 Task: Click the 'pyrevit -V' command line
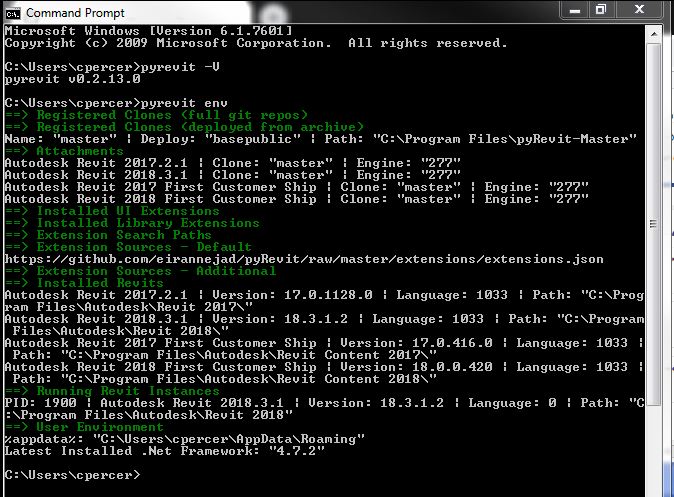click(x=112, y=67)
